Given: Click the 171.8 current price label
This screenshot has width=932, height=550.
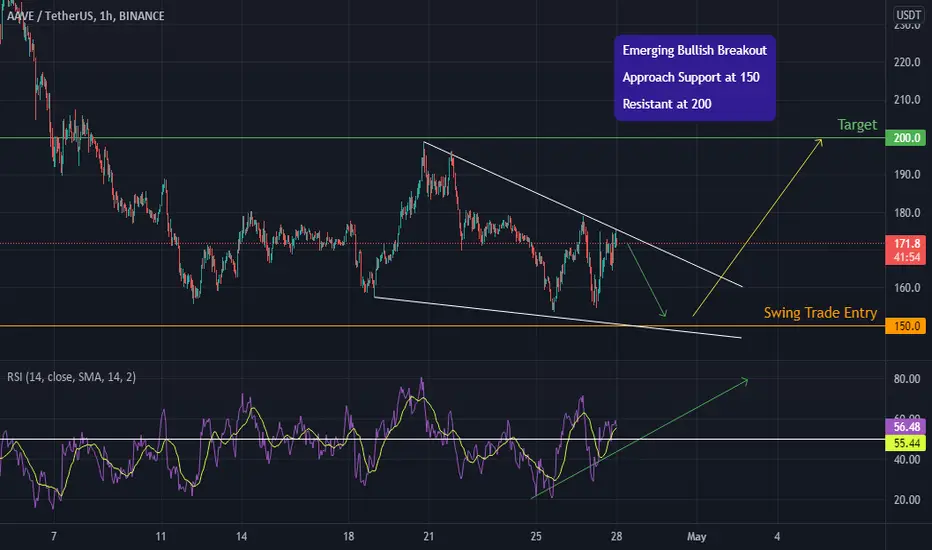Looking at the screenshot, I should click(x=906, y=243).
